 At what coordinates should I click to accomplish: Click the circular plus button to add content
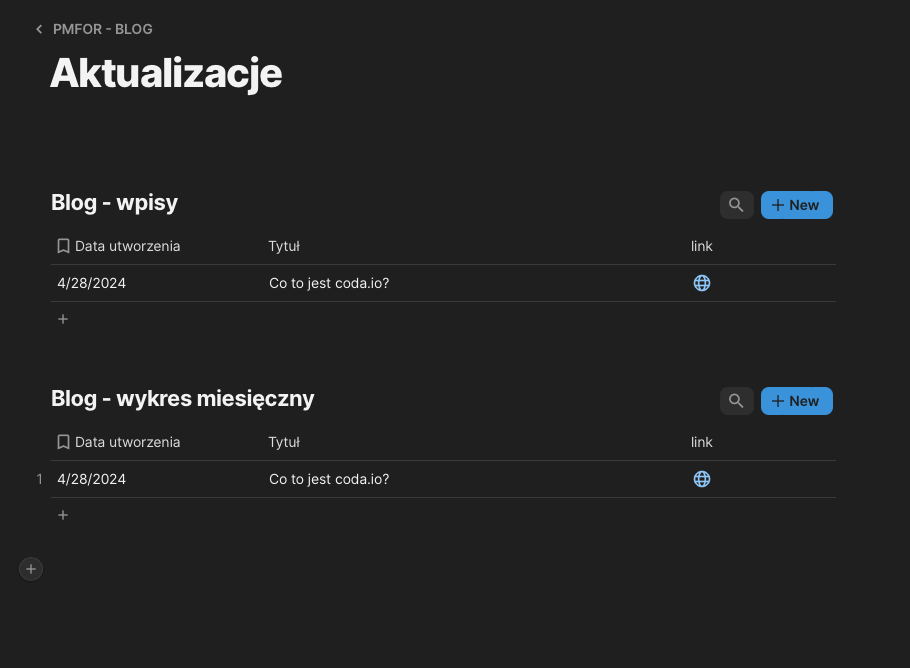point(31,569)
